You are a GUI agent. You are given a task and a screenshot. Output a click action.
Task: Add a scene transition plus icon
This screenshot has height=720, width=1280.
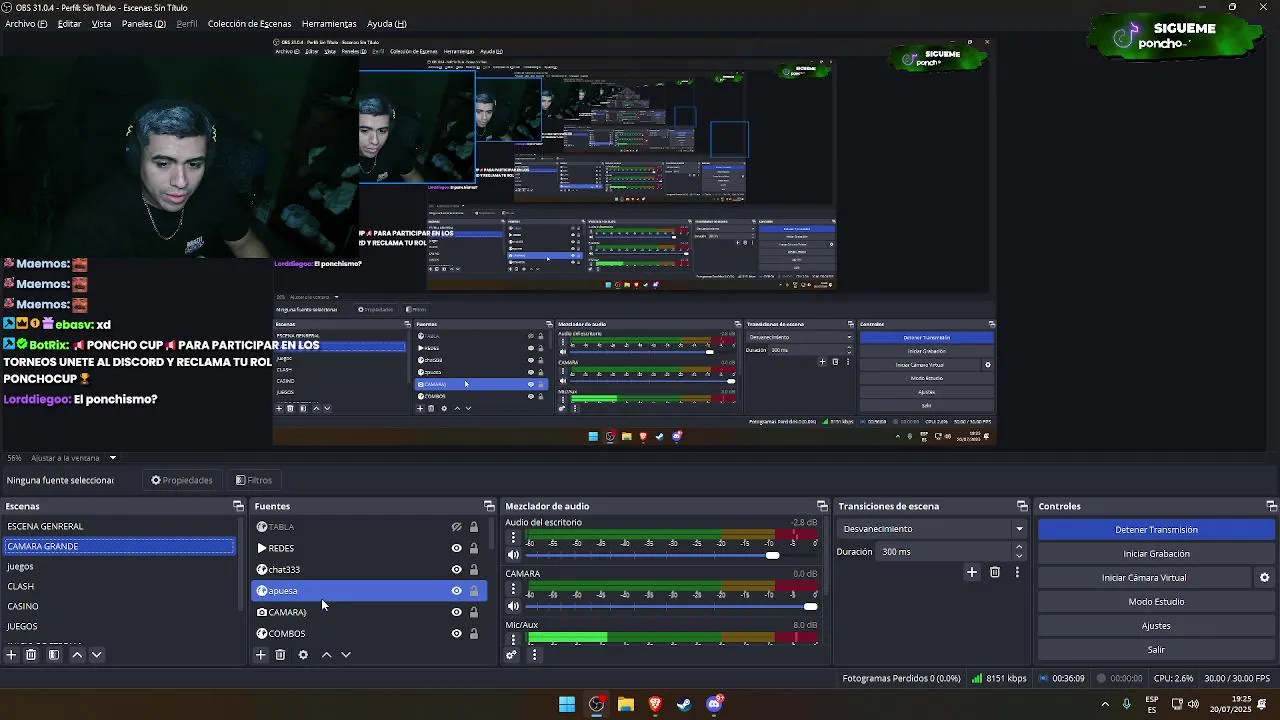click(x=971, y=572)
